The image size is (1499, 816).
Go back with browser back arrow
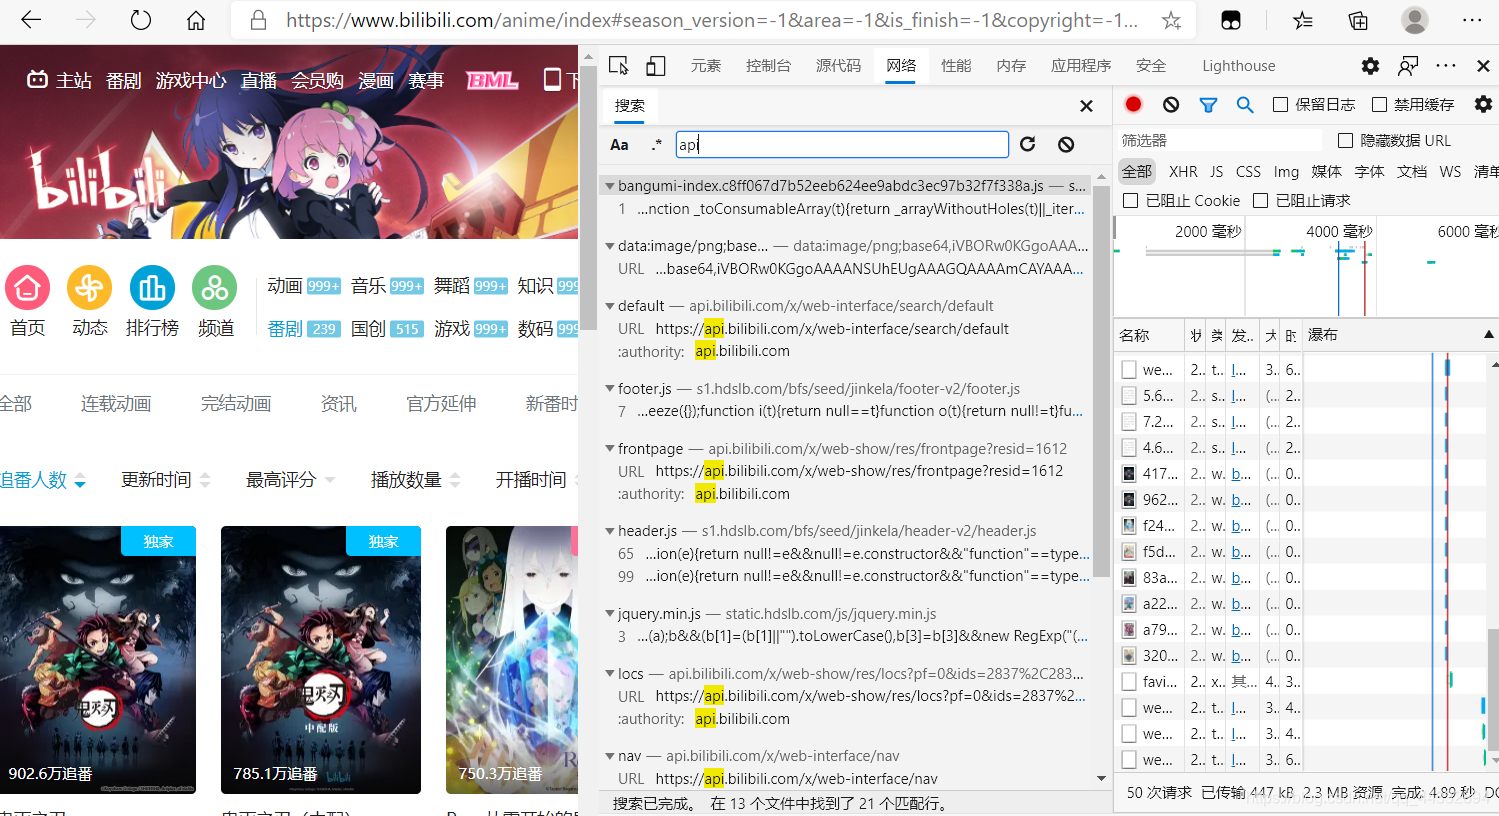(x=31, y=20)
